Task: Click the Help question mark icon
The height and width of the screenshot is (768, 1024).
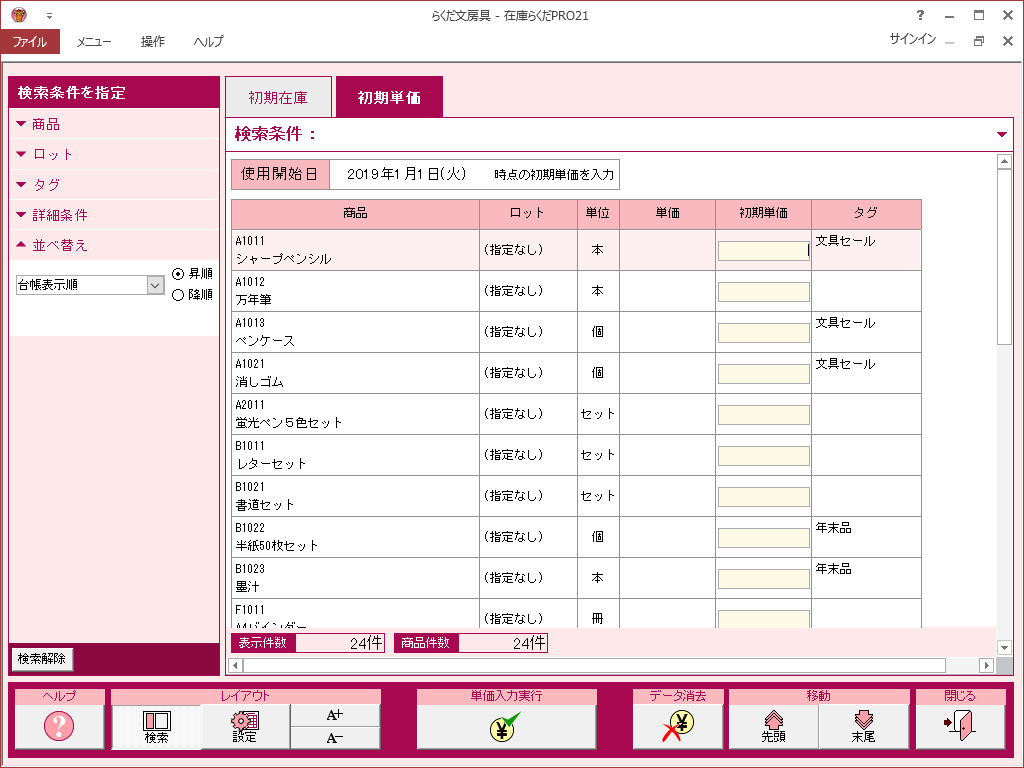Action: tap(59, 726)
